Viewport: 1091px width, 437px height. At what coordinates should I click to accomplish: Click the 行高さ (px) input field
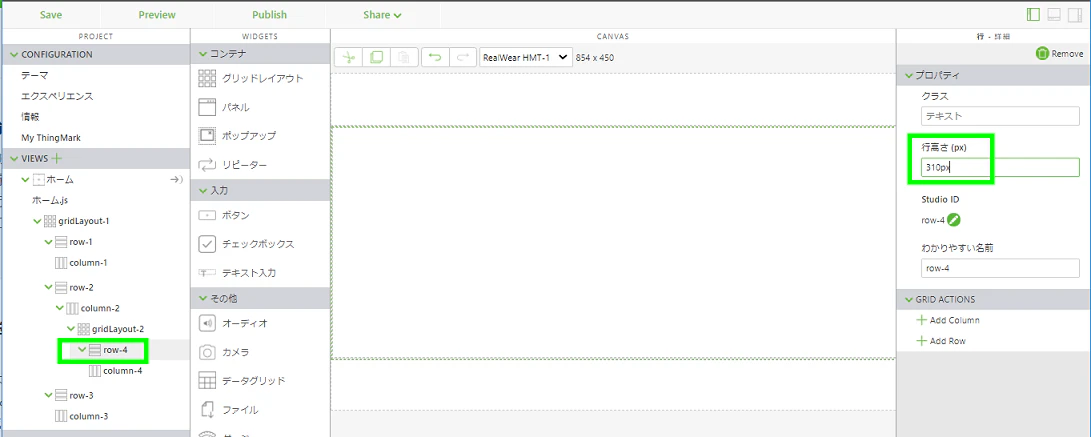coord(1000,167)
